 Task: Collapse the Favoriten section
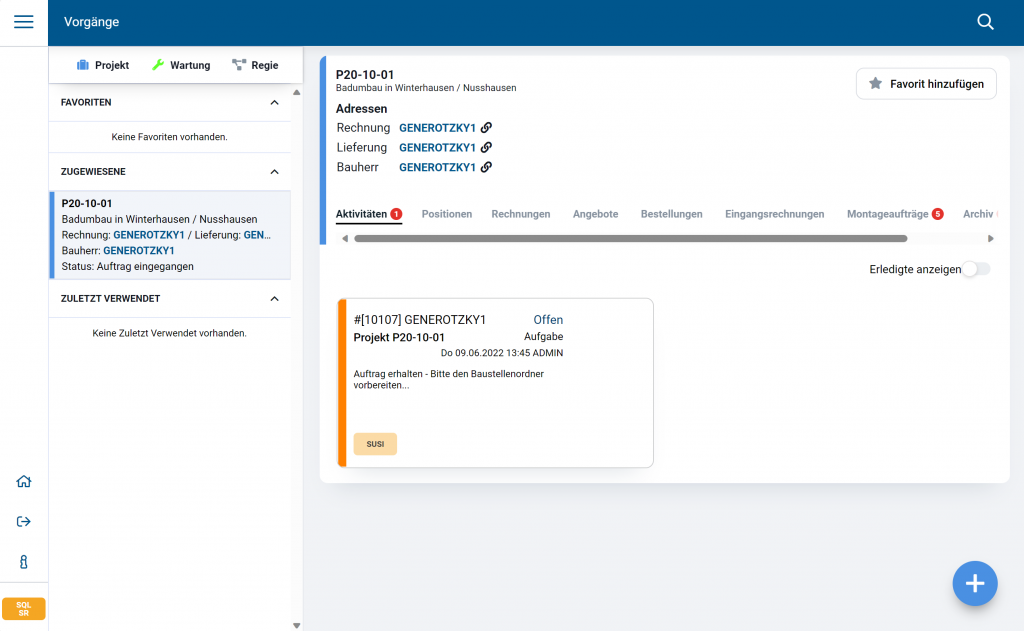(x=275, y=102)
